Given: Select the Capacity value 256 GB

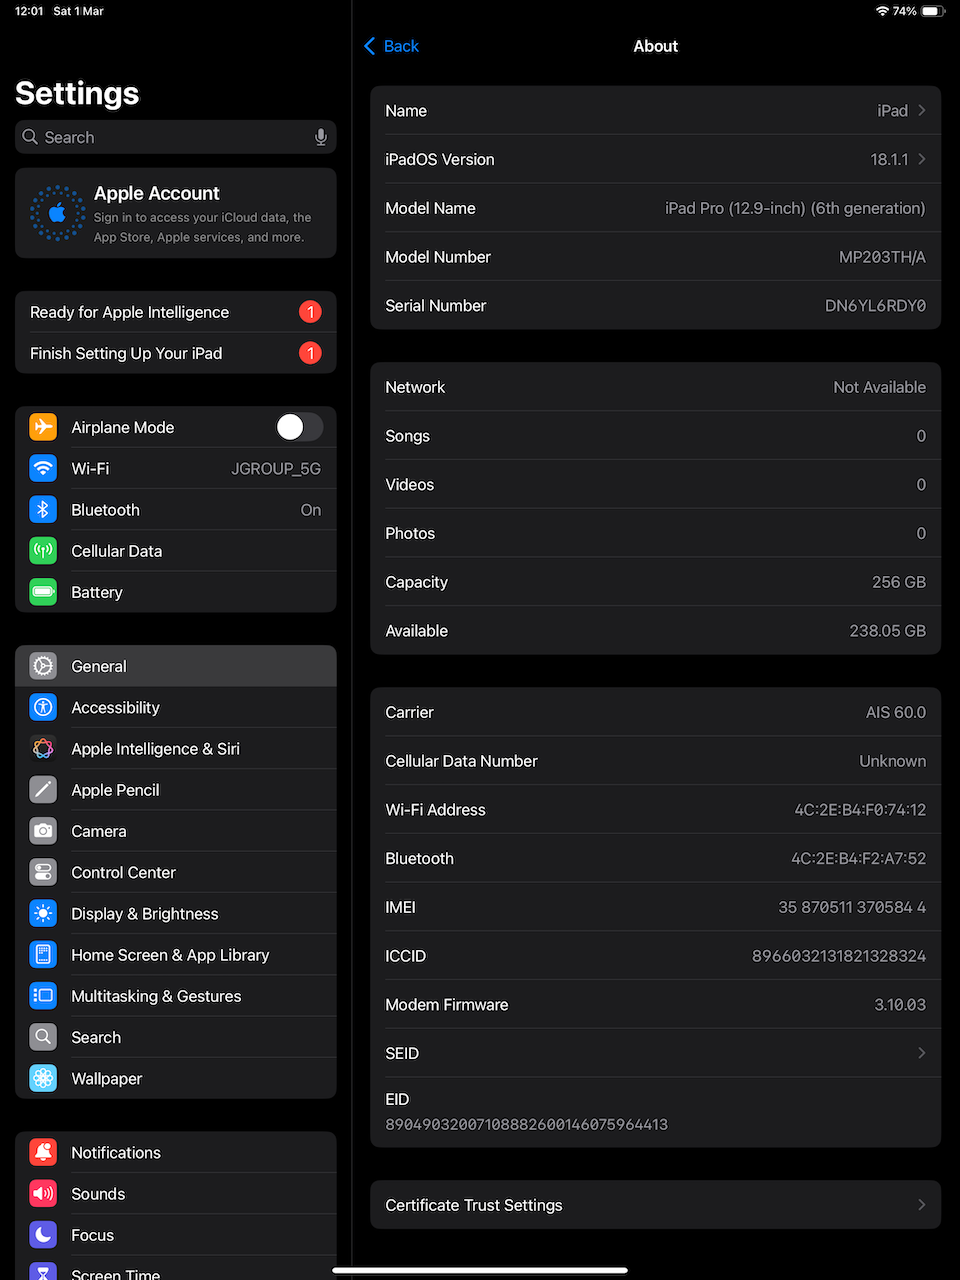Looking at the screenshot, I should (899, 582).
